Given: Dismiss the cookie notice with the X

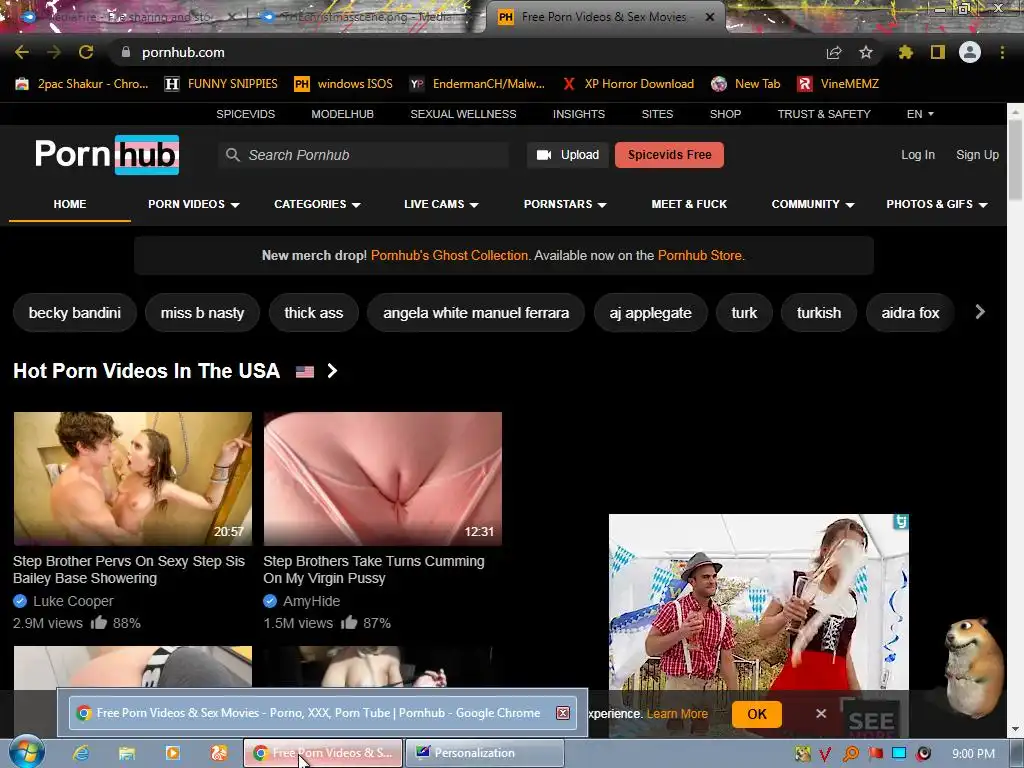Looking at the screenshot, I should [x=821, y=714].
